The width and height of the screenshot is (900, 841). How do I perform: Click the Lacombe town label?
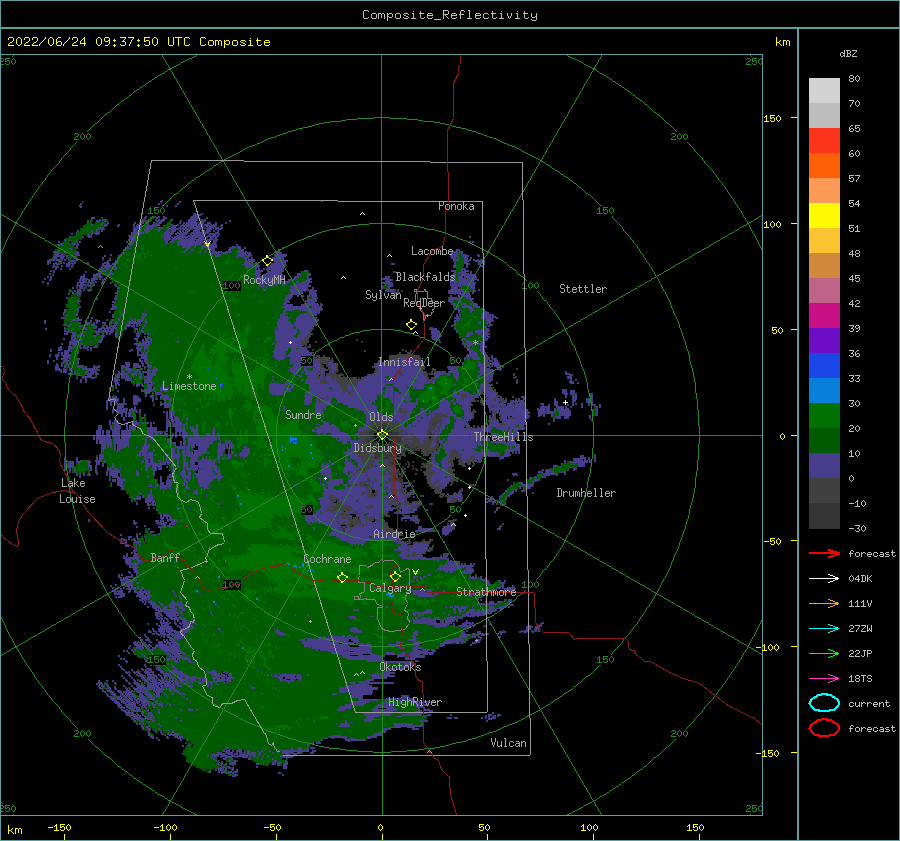point(432,251)
